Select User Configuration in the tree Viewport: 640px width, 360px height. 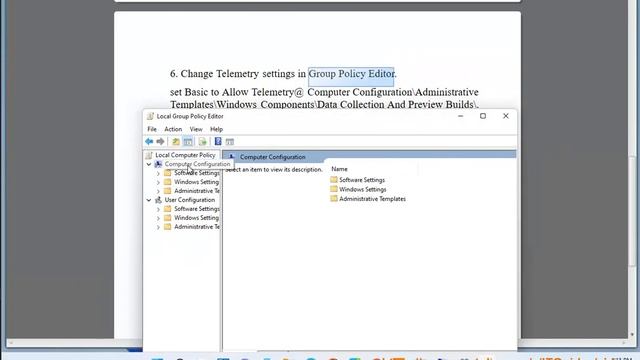point(189,200)
